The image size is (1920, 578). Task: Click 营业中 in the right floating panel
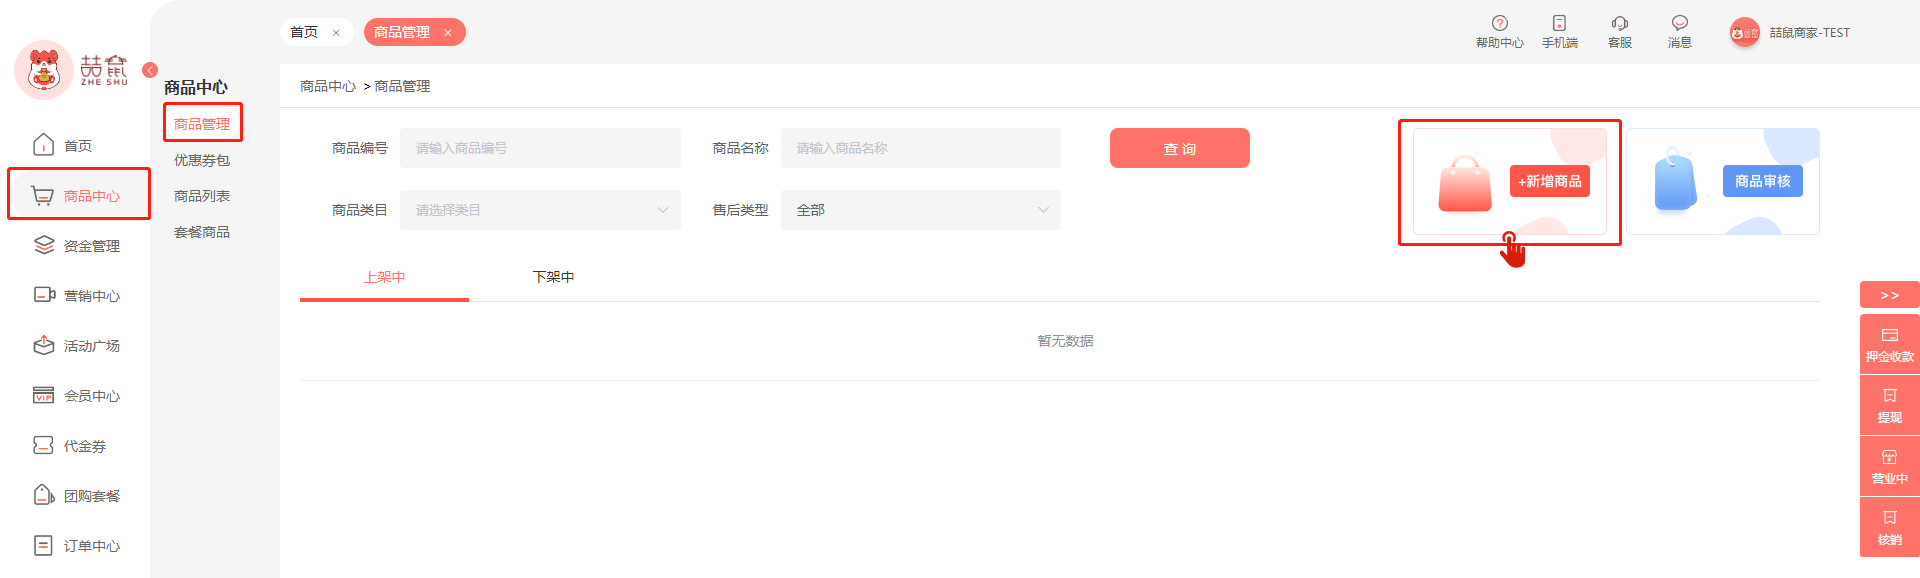1890,466
